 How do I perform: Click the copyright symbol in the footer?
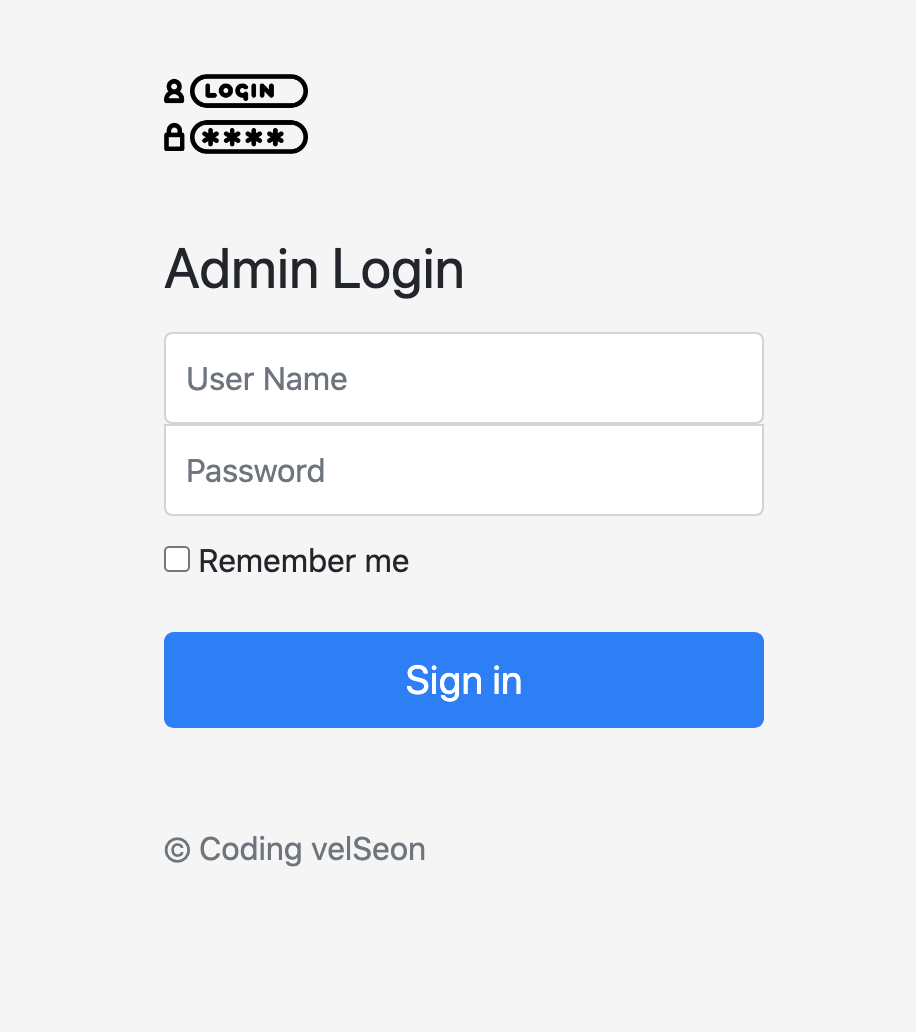coord(177,850)
